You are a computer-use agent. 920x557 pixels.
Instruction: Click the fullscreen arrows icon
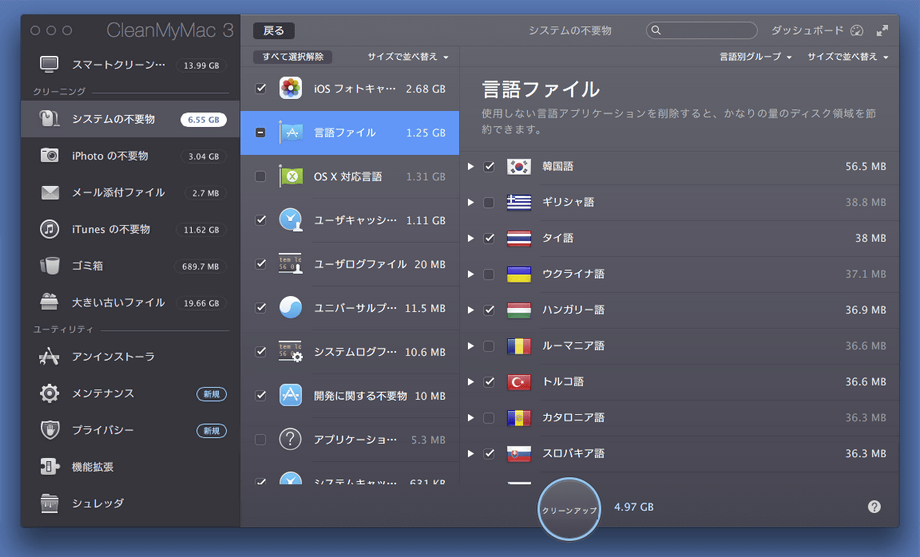click(882, 31)
